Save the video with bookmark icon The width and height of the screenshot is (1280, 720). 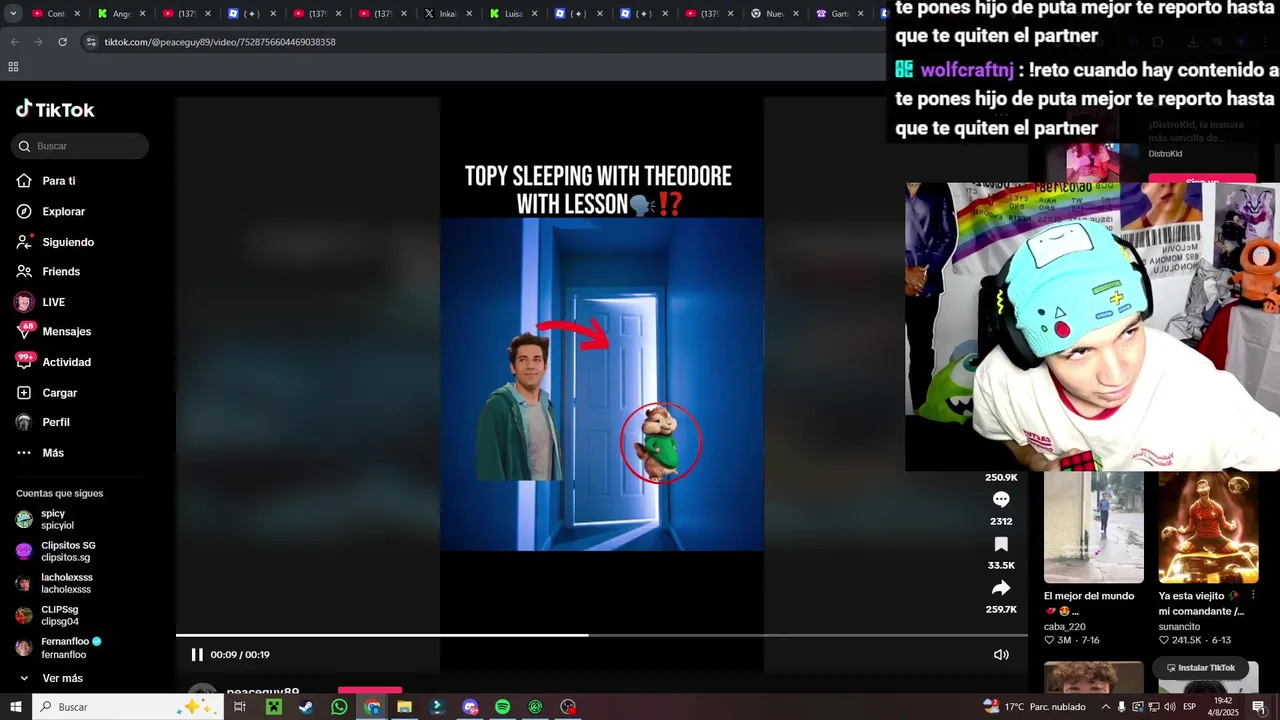click(1001, 544)
